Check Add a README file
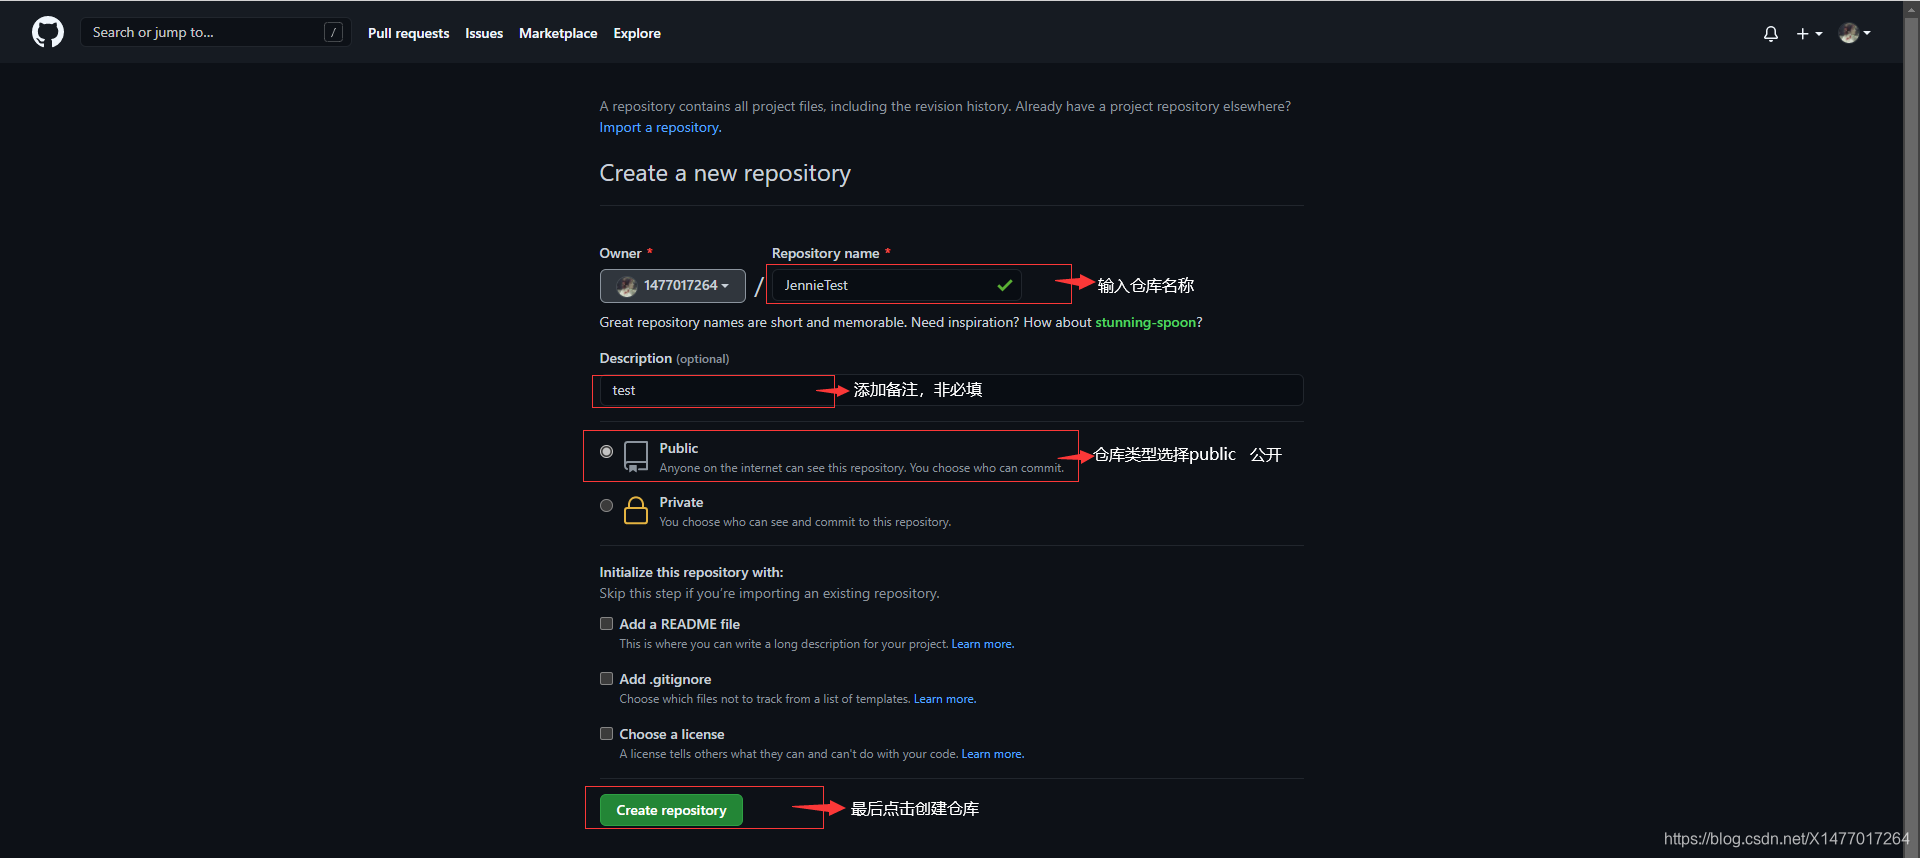This screenshot has height=858, width=1920. point(606,623)
